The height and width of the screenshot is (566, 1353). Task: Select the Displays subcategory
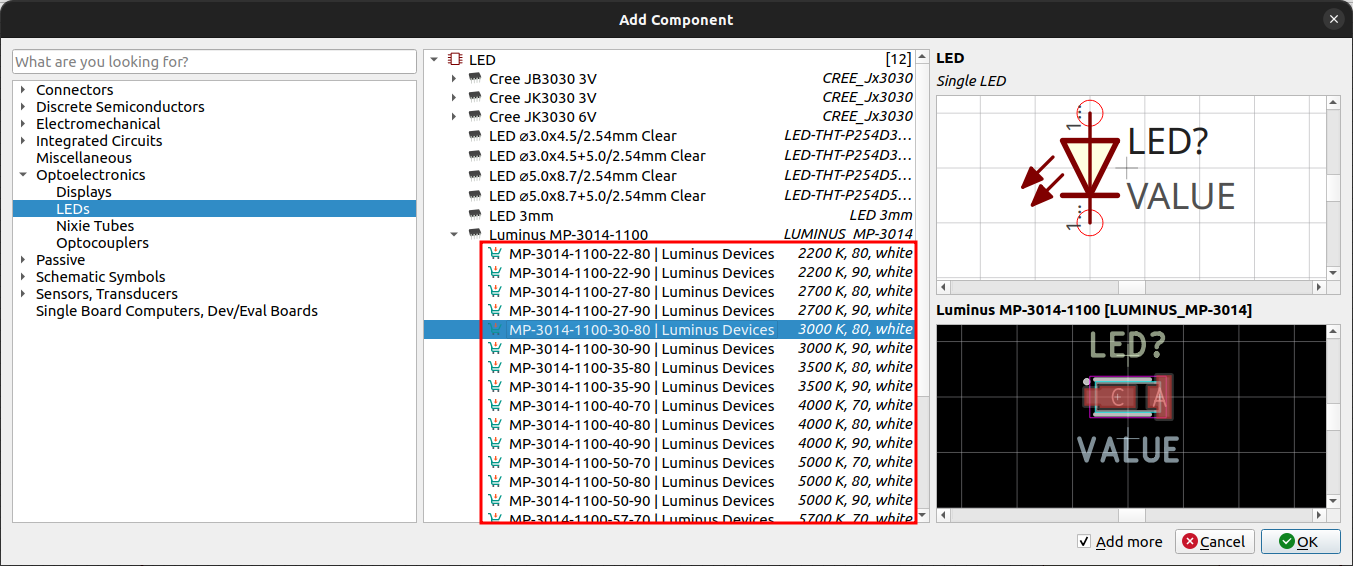click(84, 192)
